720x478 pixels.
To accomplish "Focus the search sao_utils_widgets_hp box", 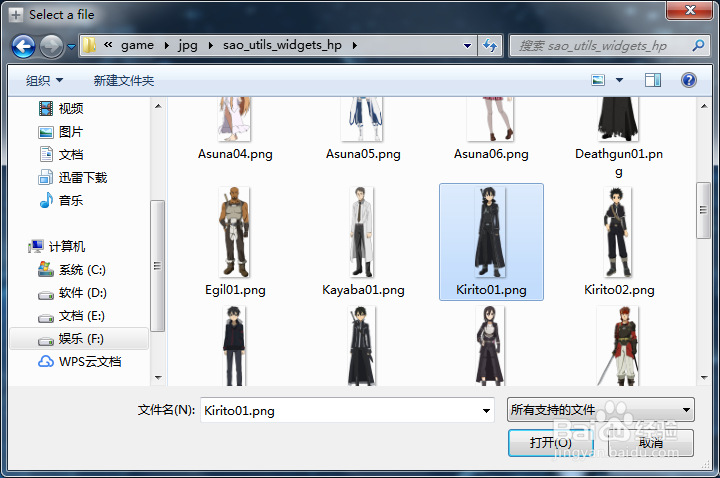I will (x=602, y=45).
